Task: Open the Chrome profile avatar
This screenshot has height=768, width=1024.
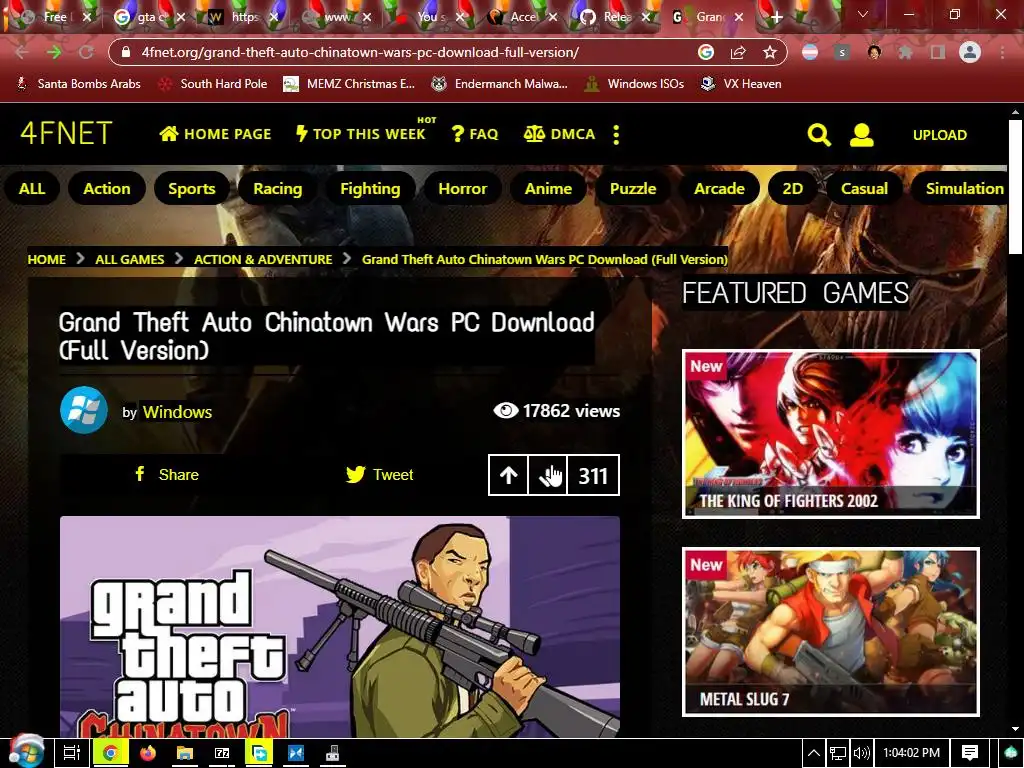Action: (x=970, y=52)
